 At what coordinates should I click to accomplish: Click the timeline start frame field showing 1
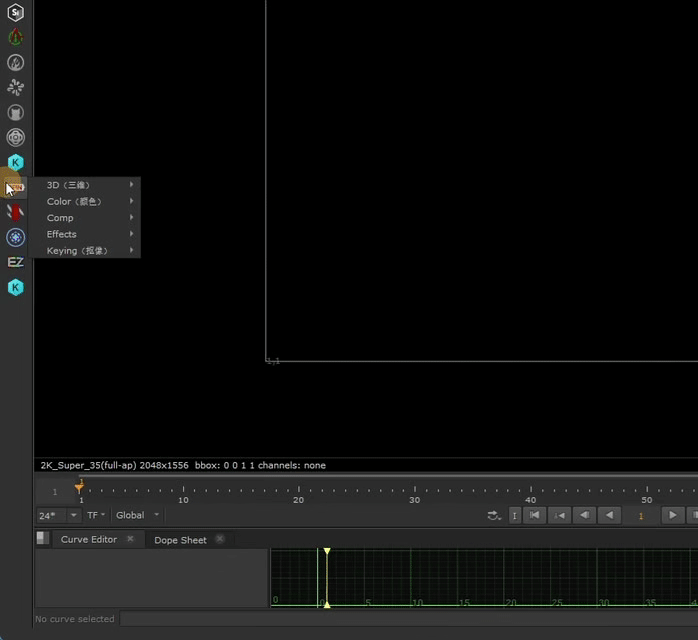tap(55, 492)
